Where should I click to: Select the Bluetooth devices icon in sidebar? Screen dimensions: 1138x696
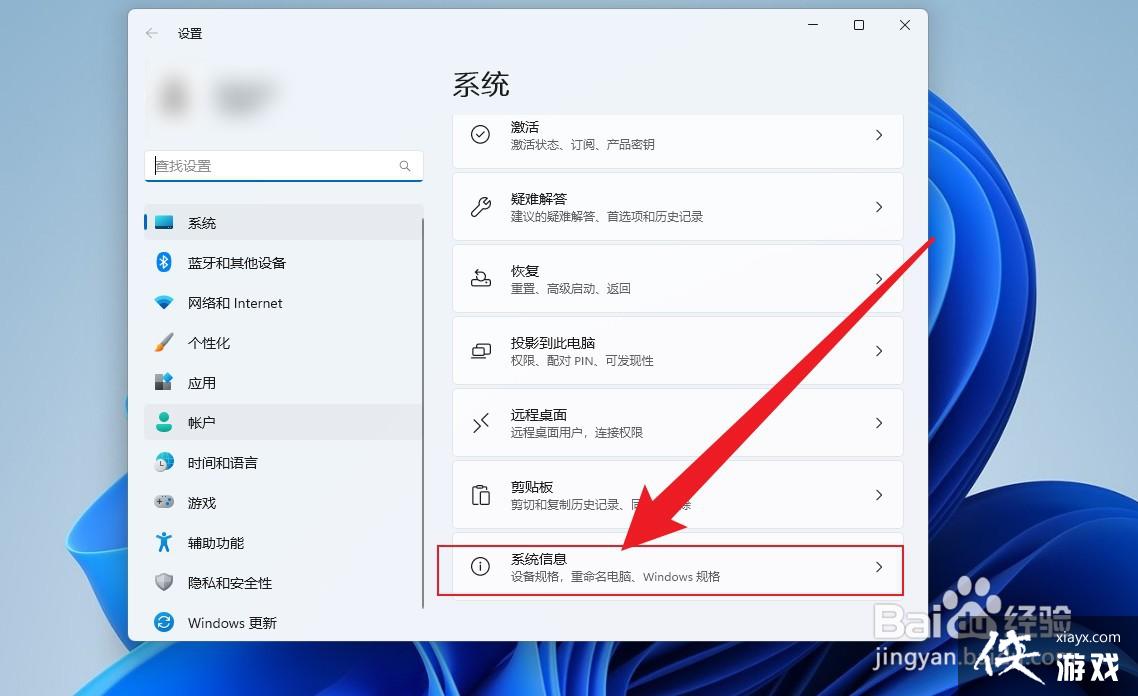tap(163, 262)
